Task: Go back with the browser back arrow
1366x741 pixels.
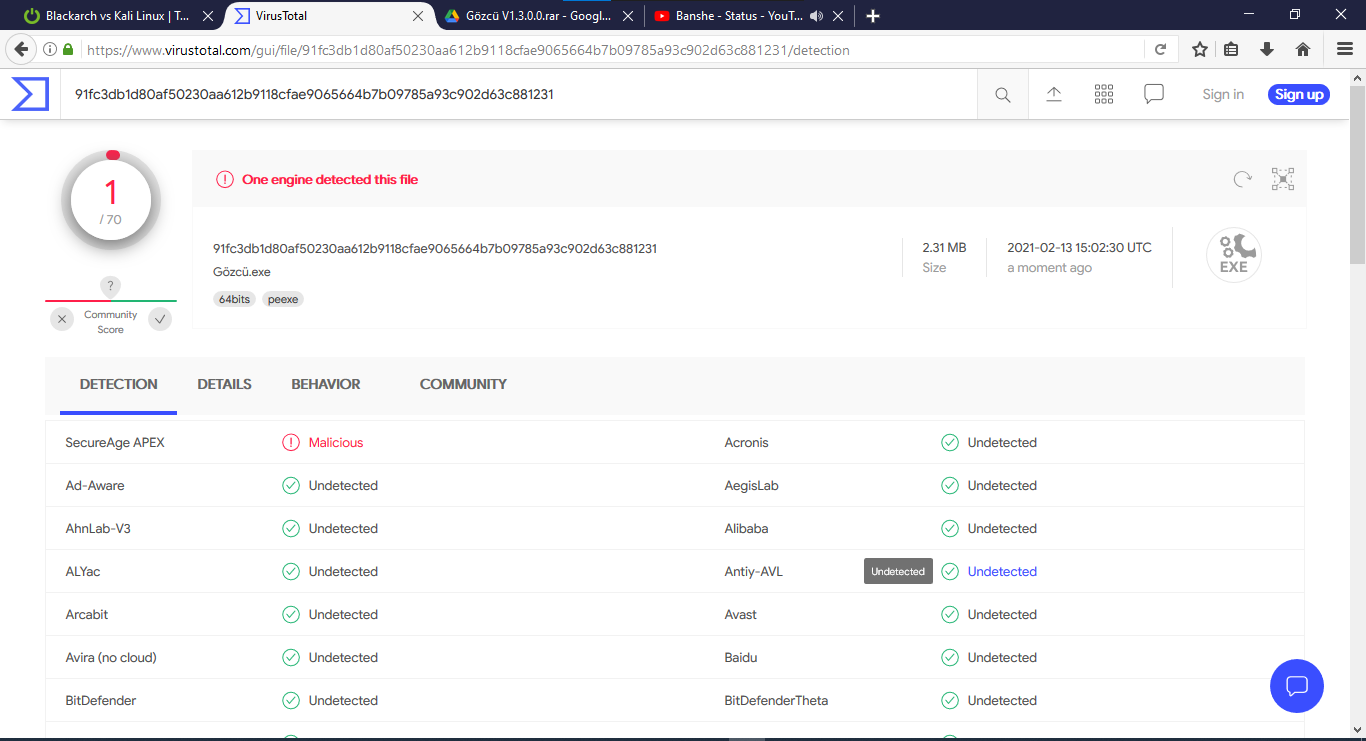Action: coord(20,49)
